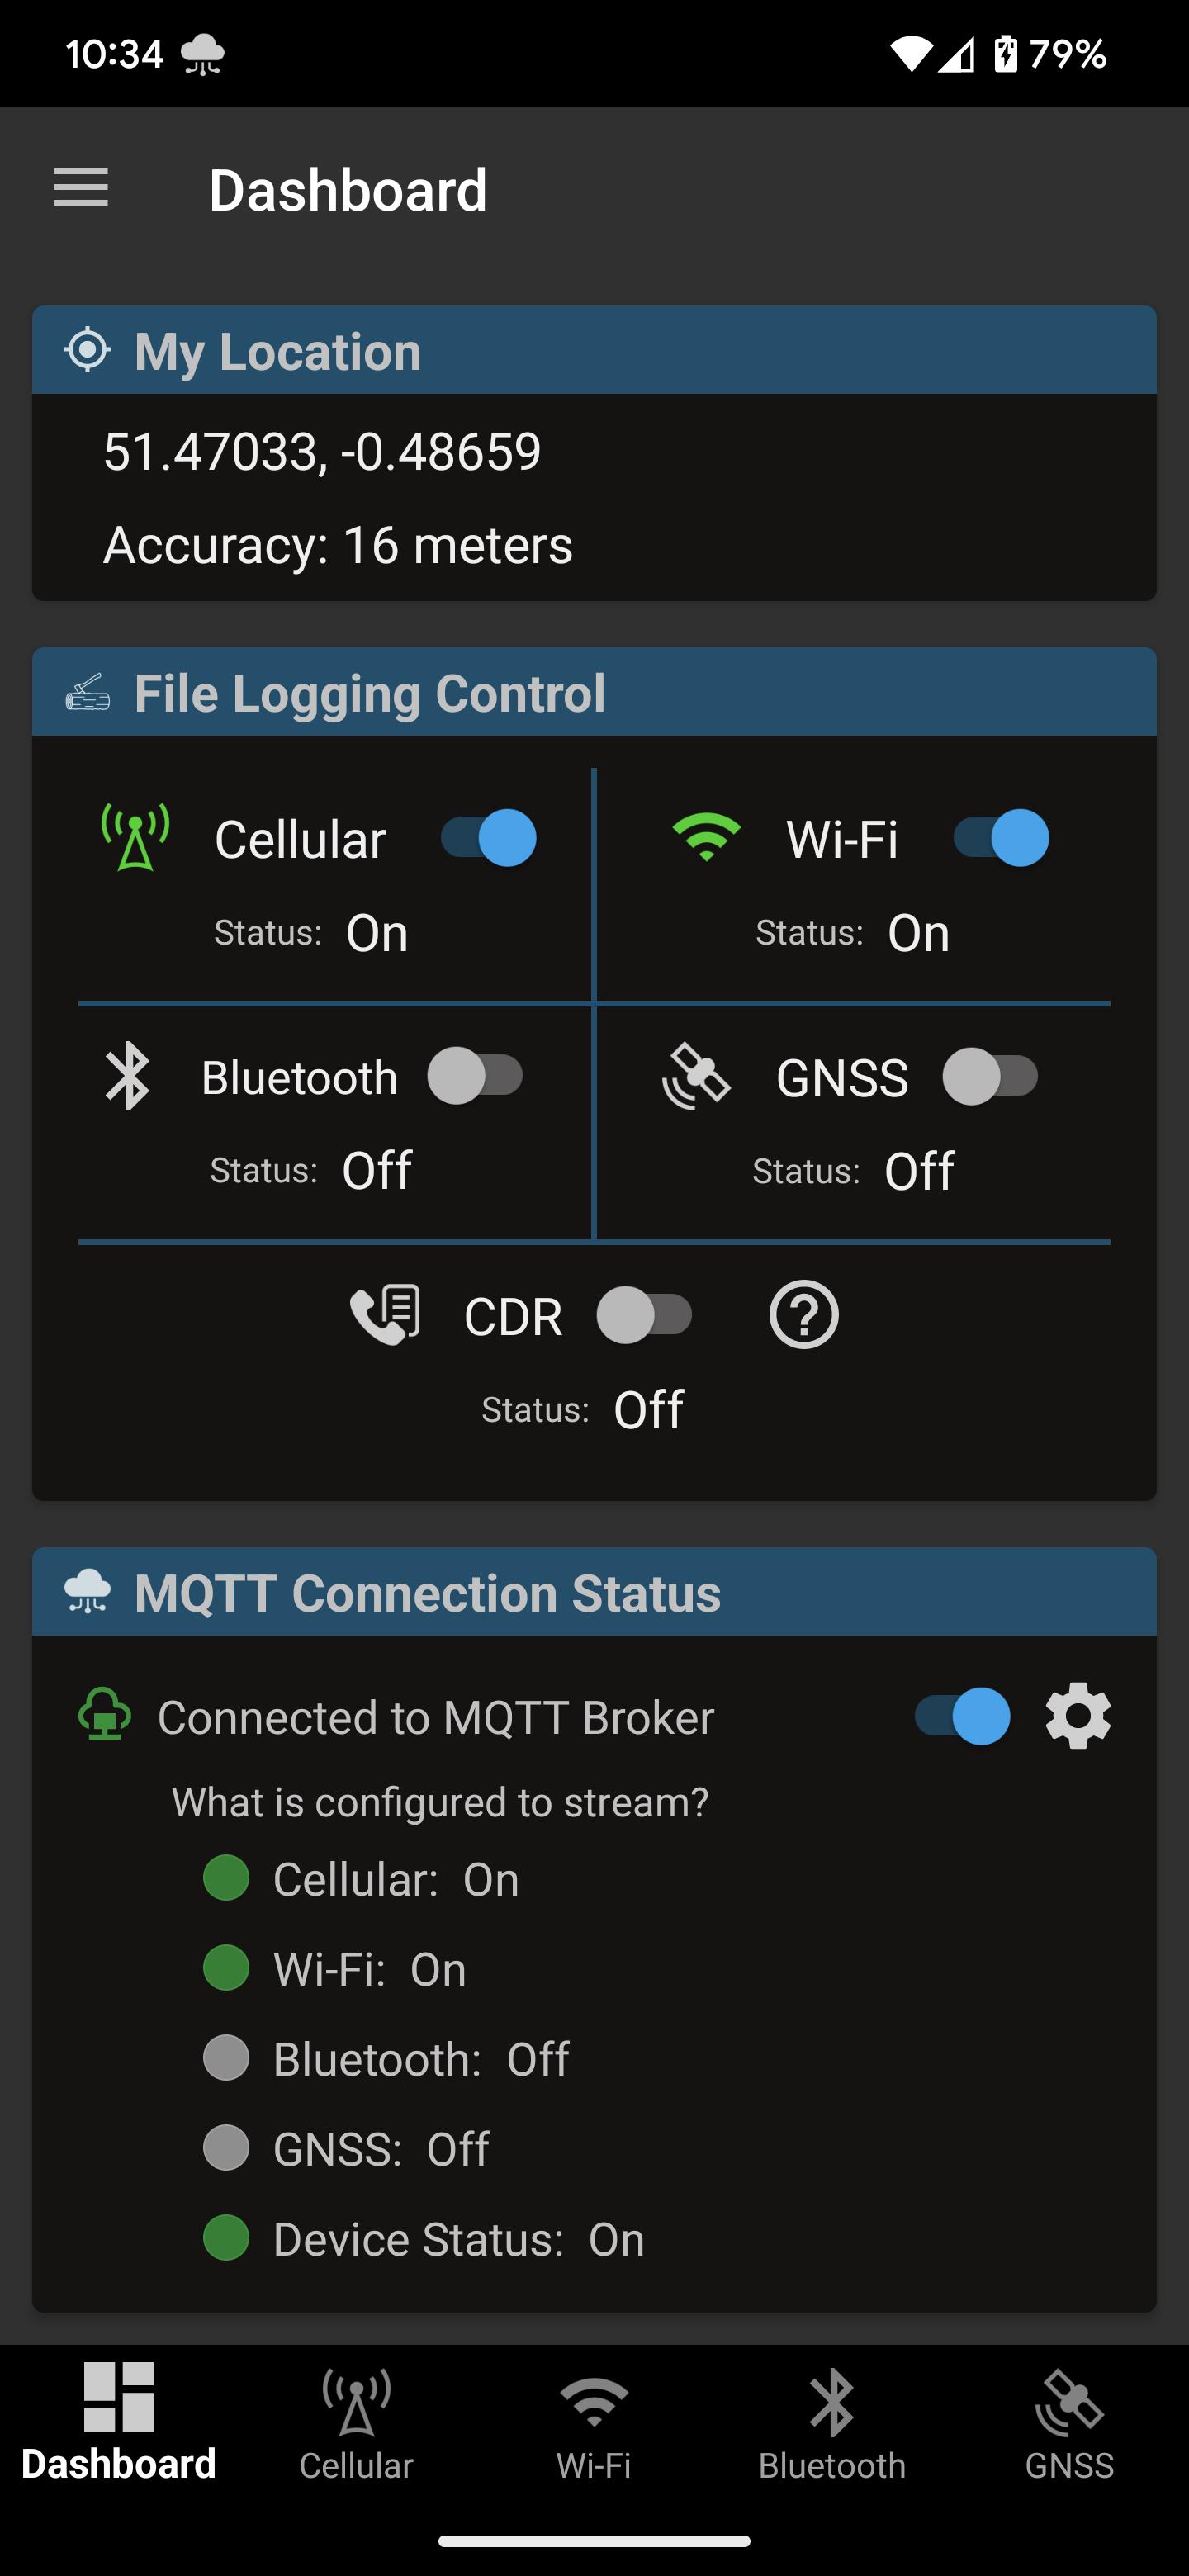Enable Bluetooth file logging switch
1189x2576 pixels.
(x=476, y=1077)
